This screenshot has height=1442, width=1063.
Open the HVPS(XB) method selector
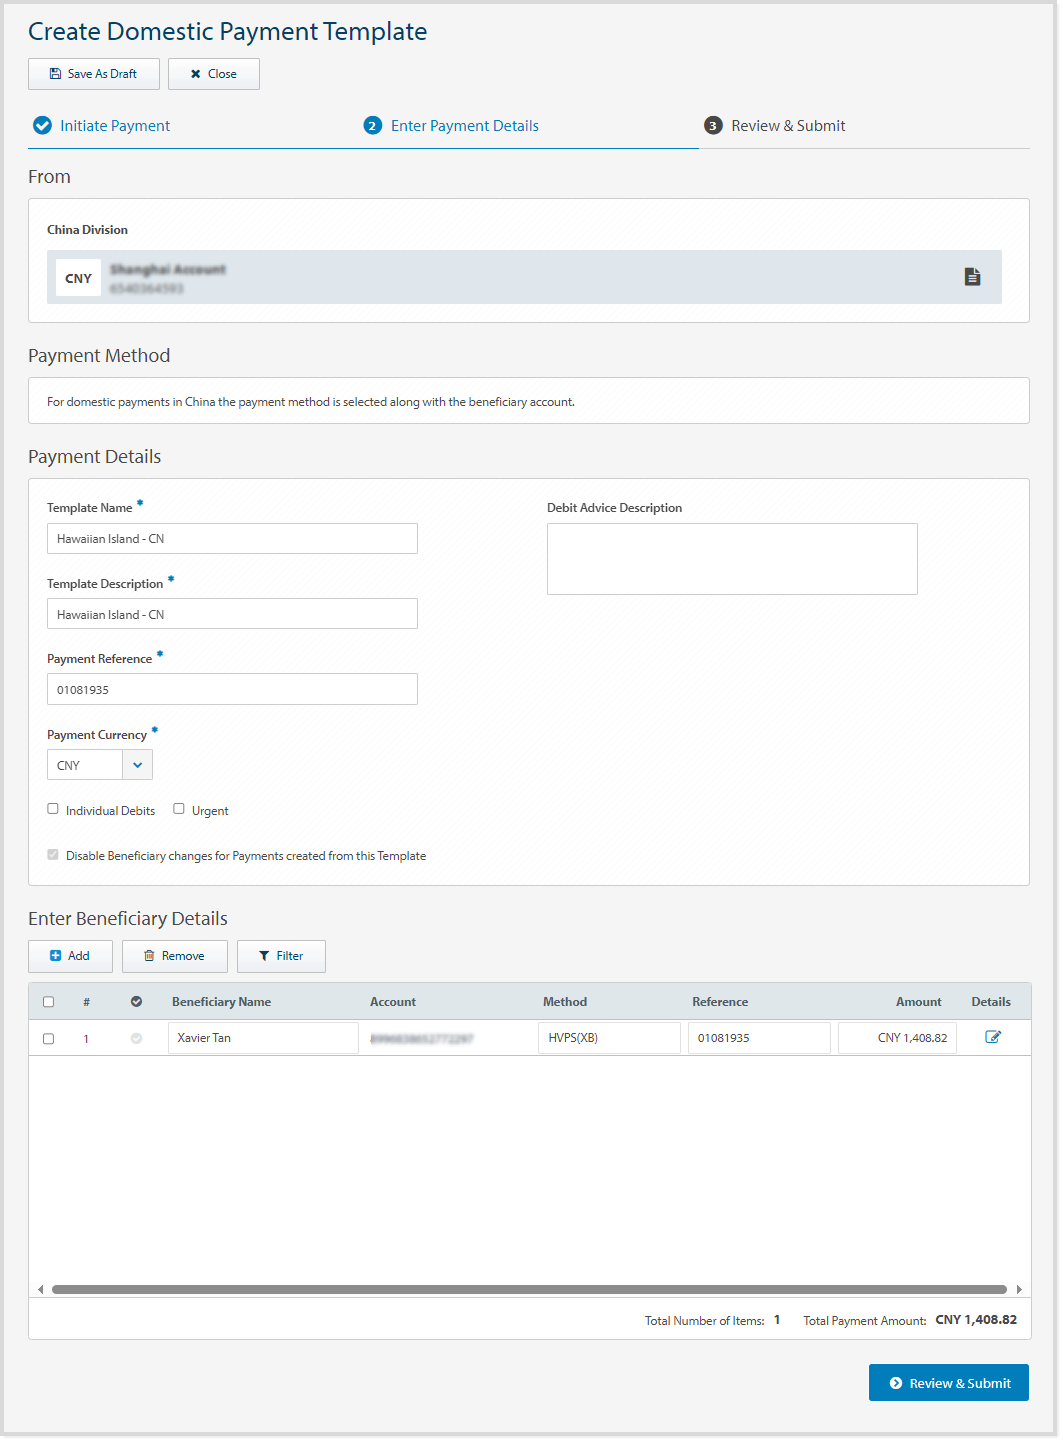coord(609,1037)
